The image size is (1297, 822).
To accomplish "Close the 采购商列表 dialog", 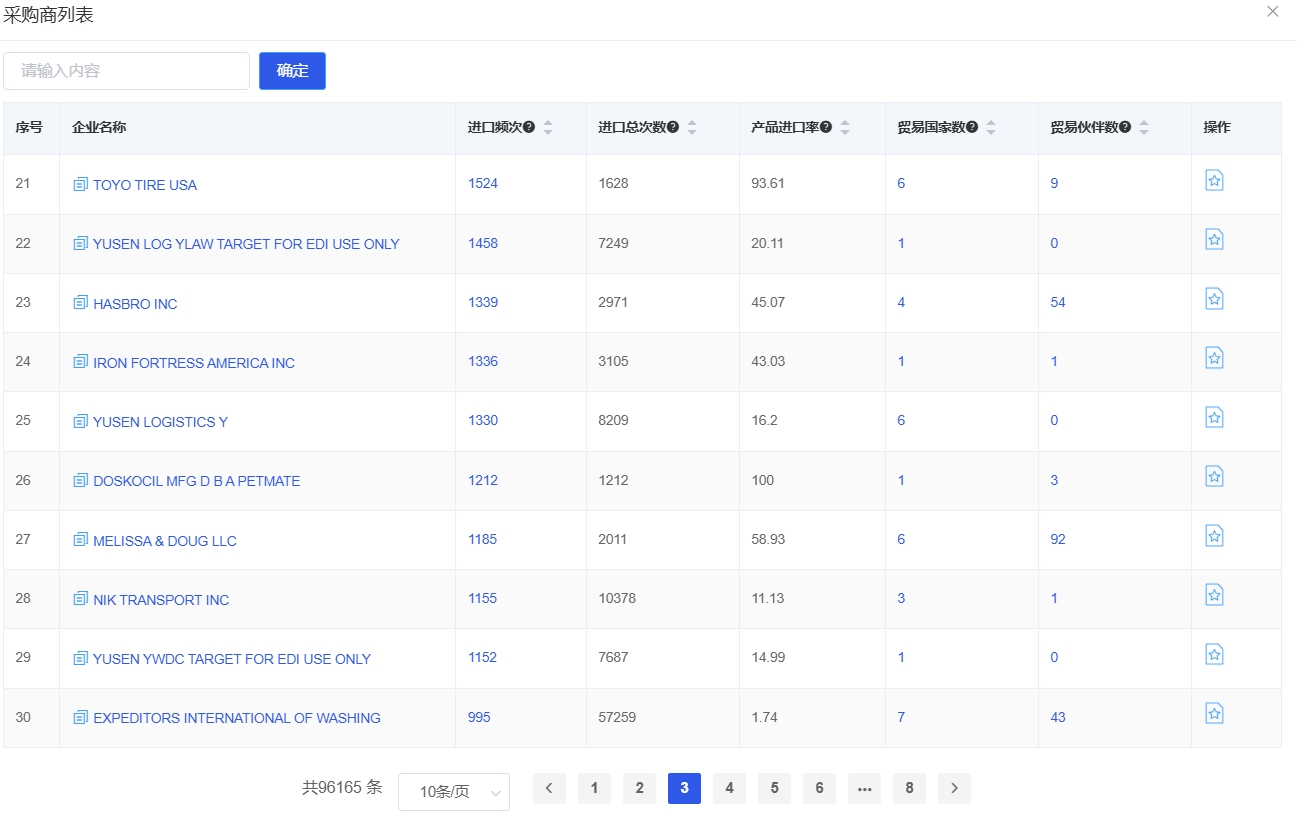I will [1273, 12].
